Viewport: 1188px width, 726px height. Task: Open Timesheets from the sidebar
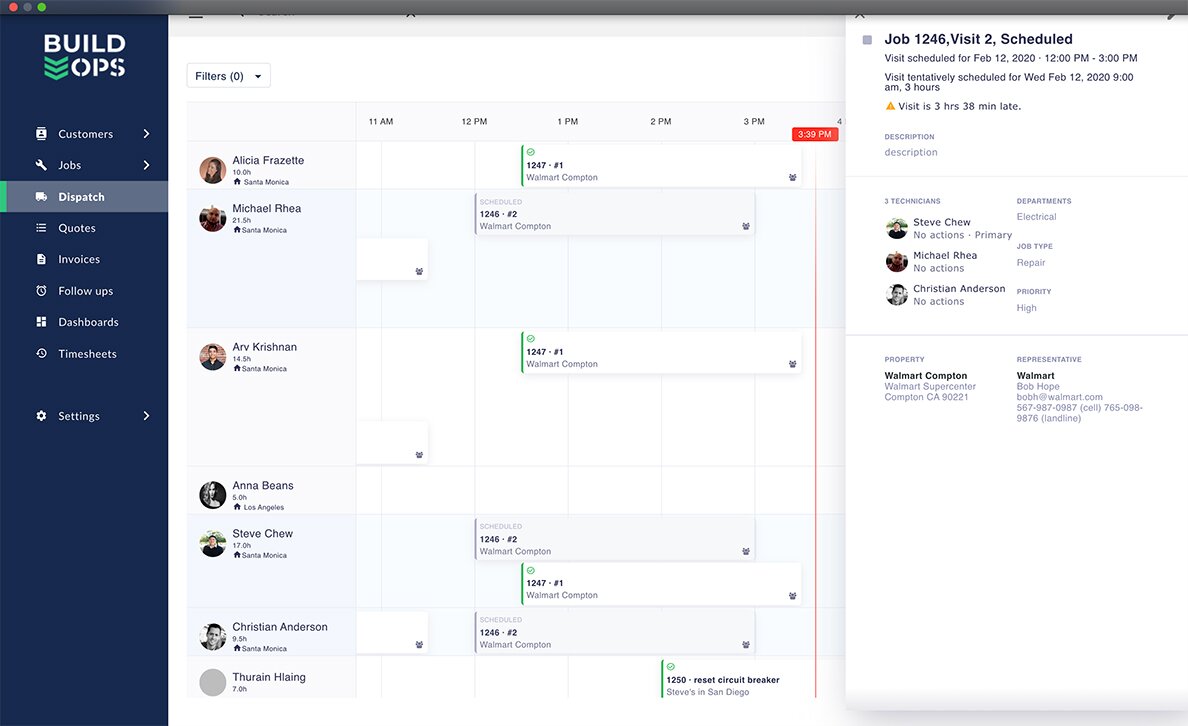point(84,353)
